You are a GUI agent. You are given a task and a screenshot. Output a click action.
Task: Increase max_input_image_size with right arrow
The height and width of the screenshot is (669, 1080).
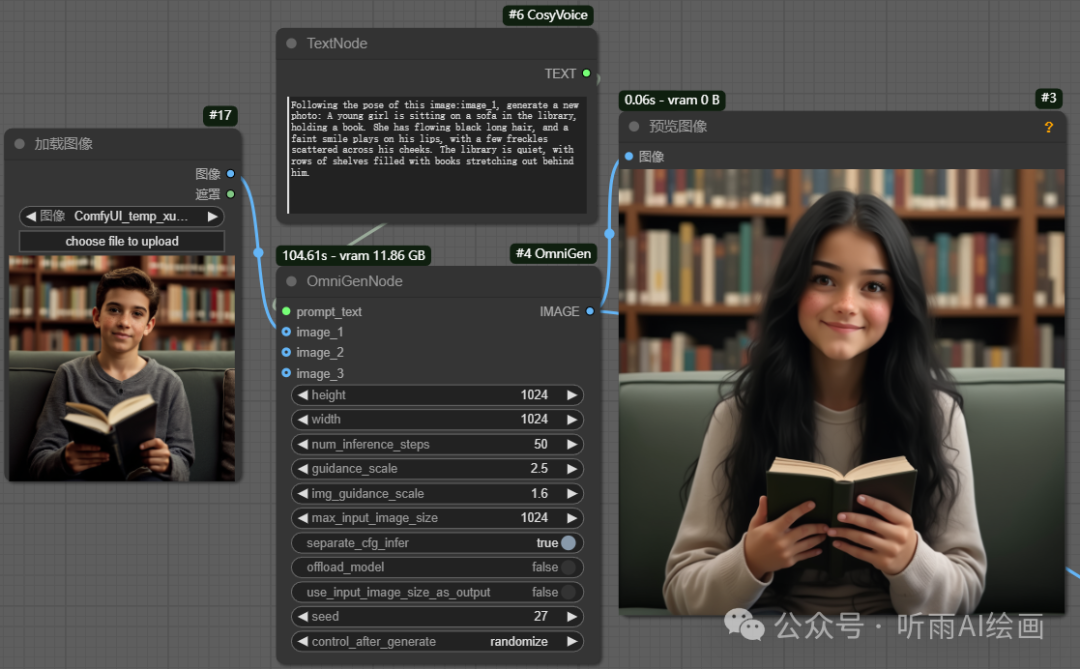(572, 517)
